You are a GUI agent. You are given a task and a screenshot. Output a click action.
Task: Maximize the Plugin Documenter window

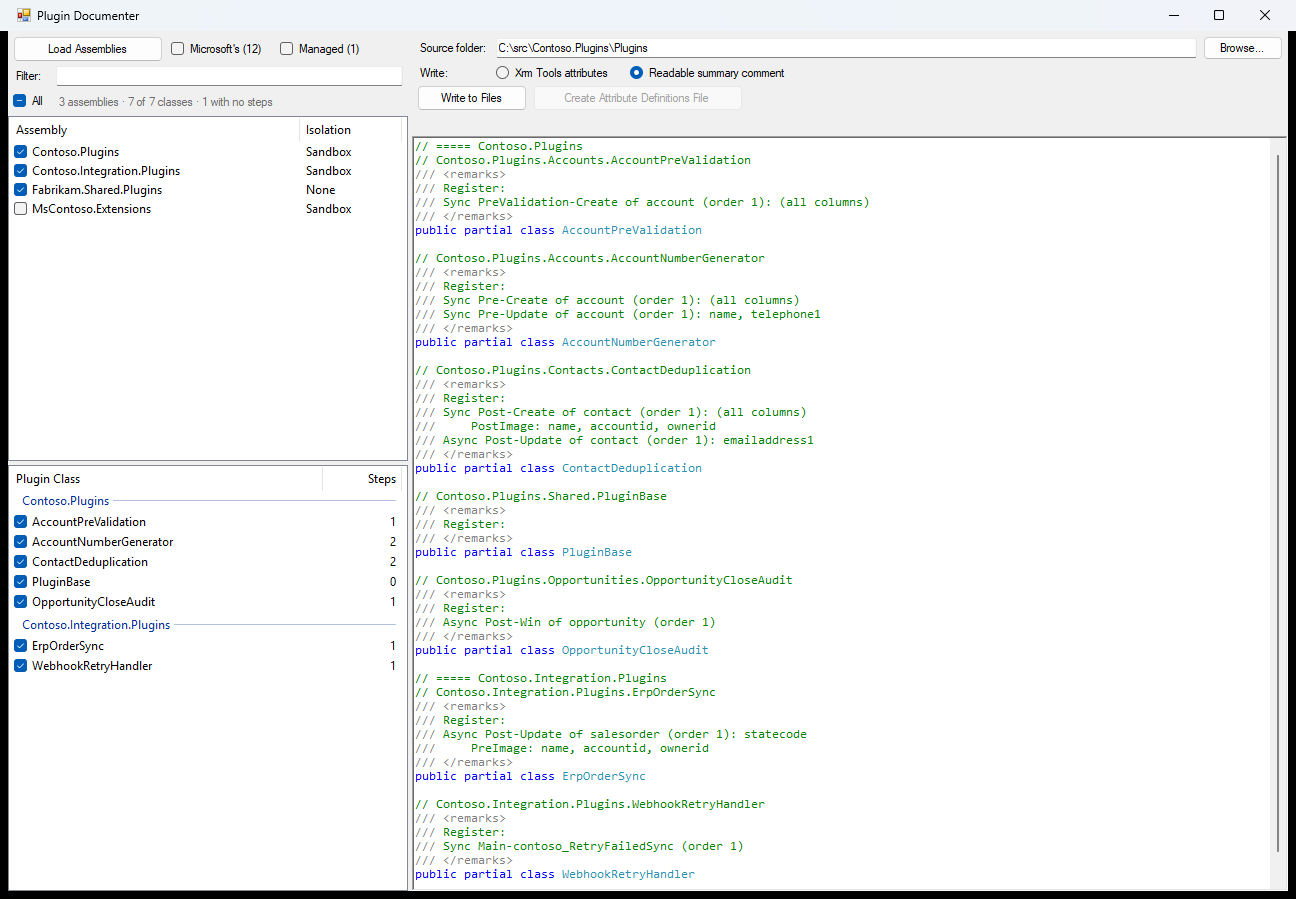tap(1219, 15)
